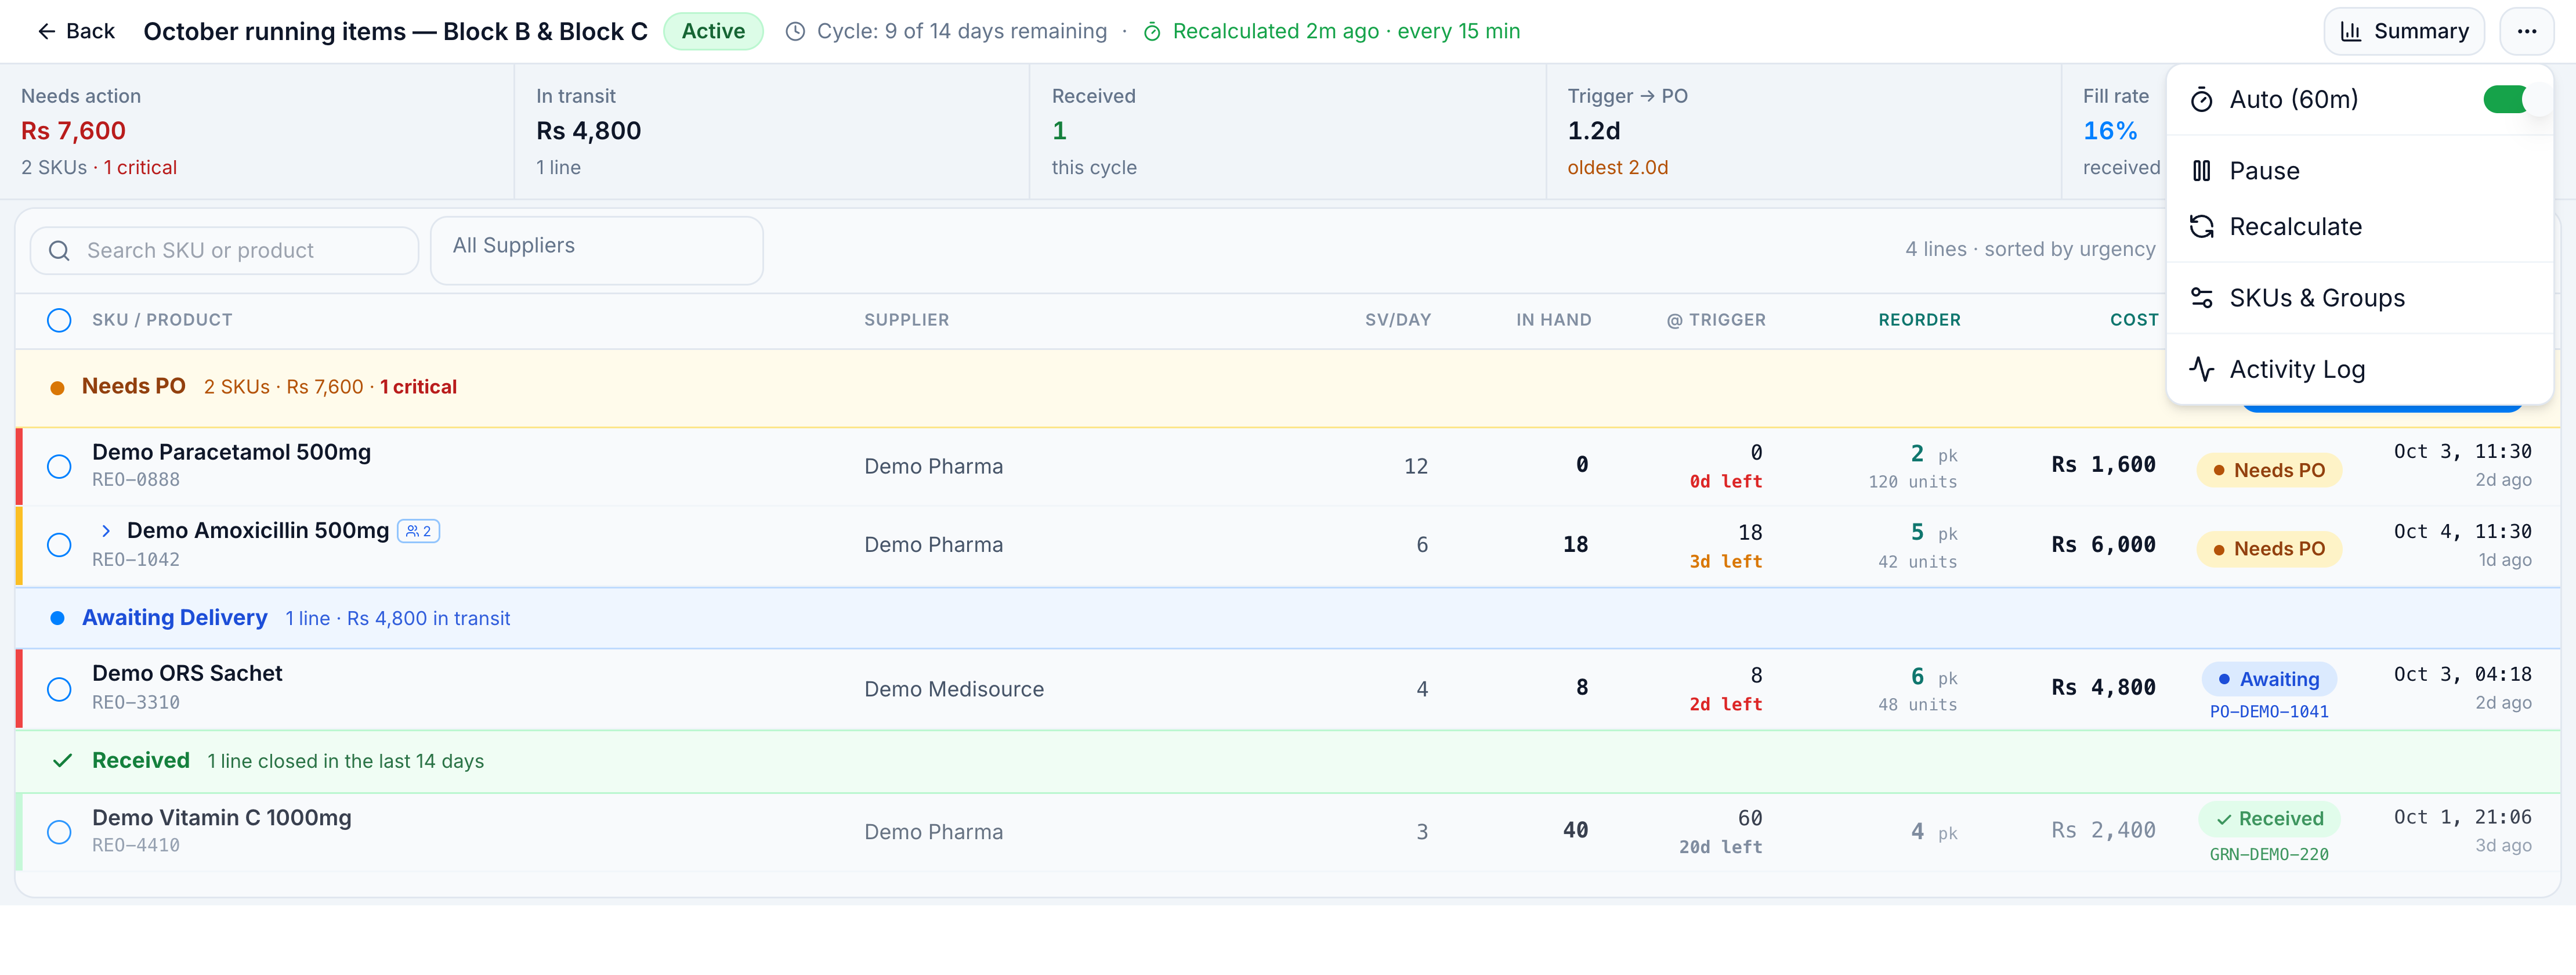Click the magnifier icon in search box

(x=59, y=250)
